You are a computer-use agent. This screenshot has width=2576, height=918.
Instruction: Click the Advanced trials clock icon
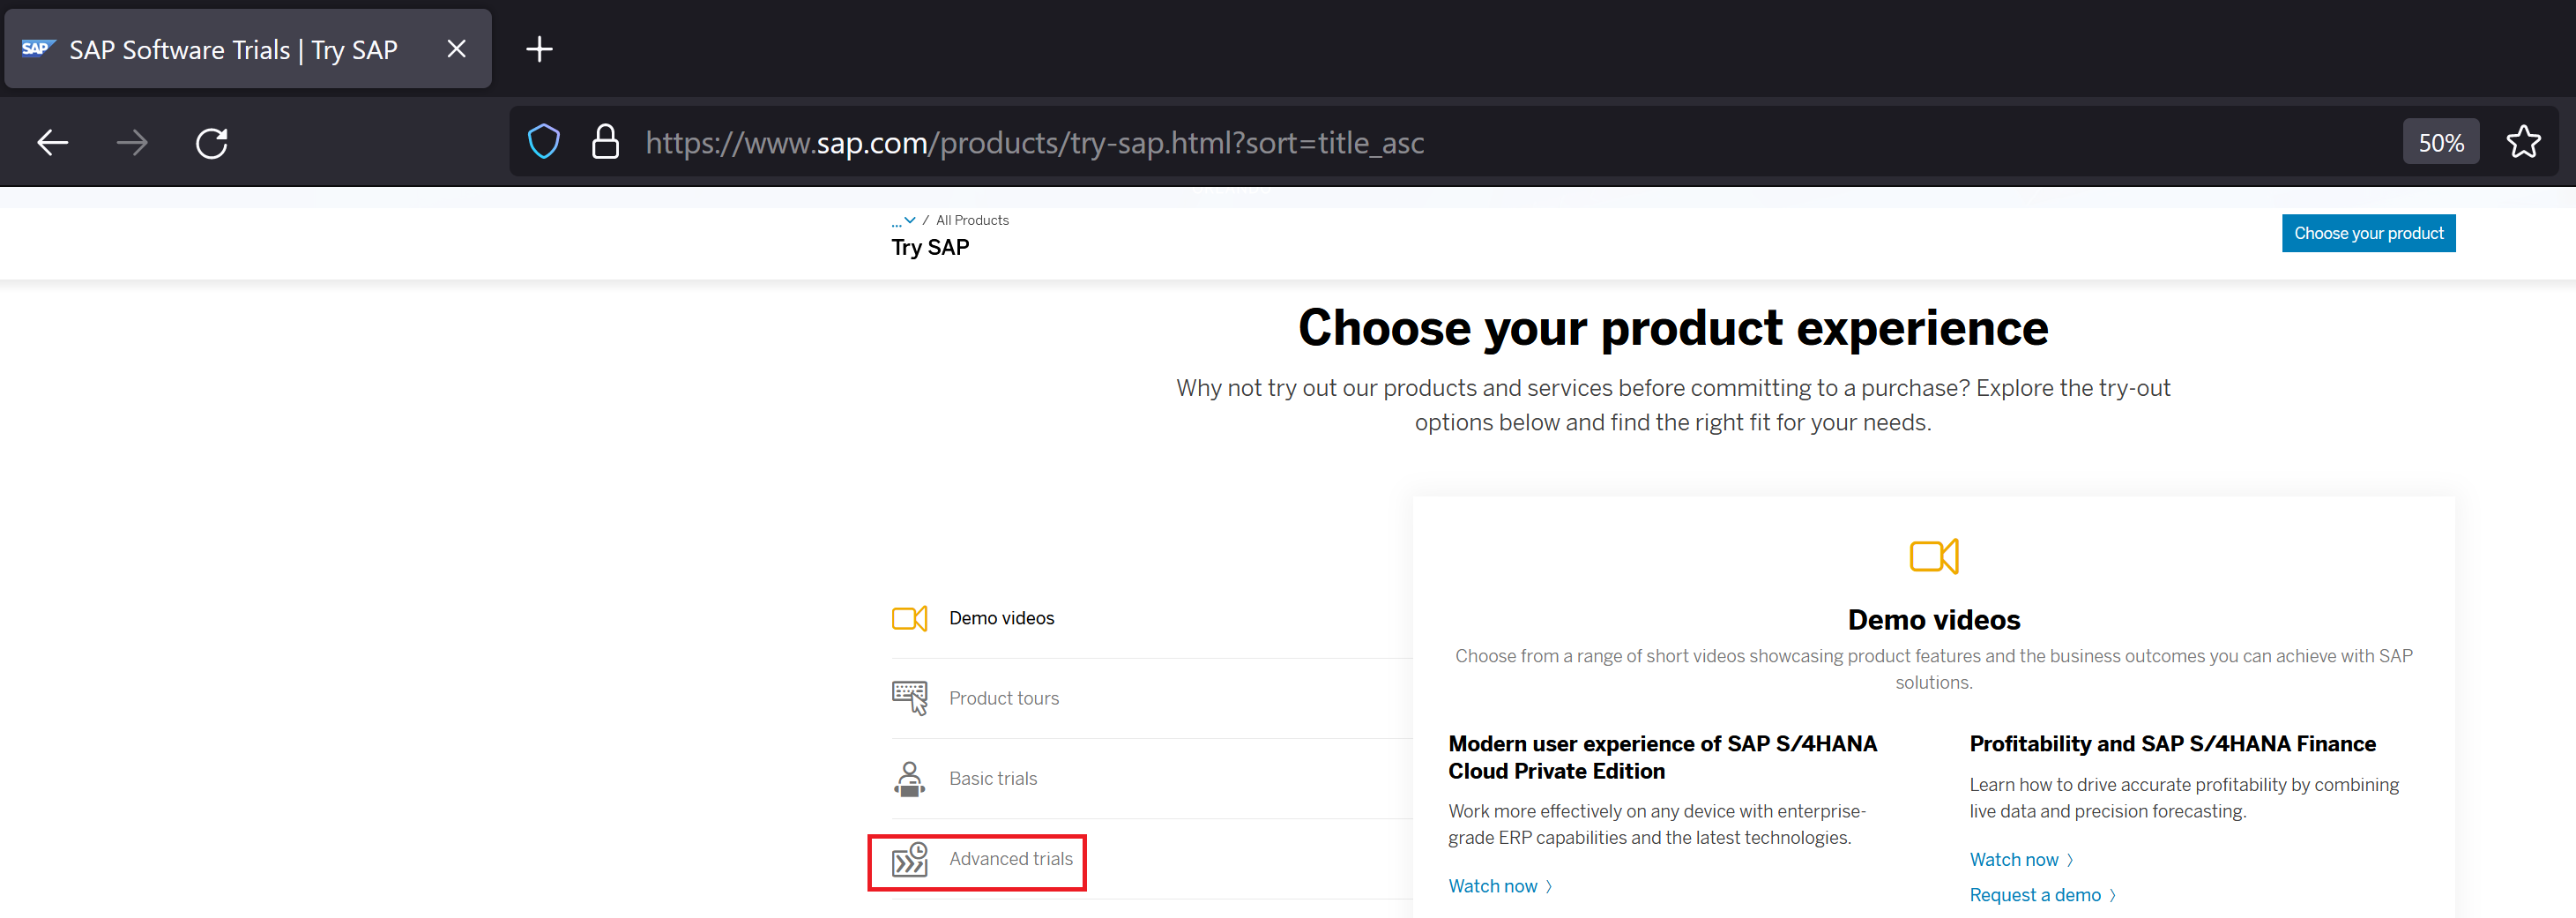point(909,859)
